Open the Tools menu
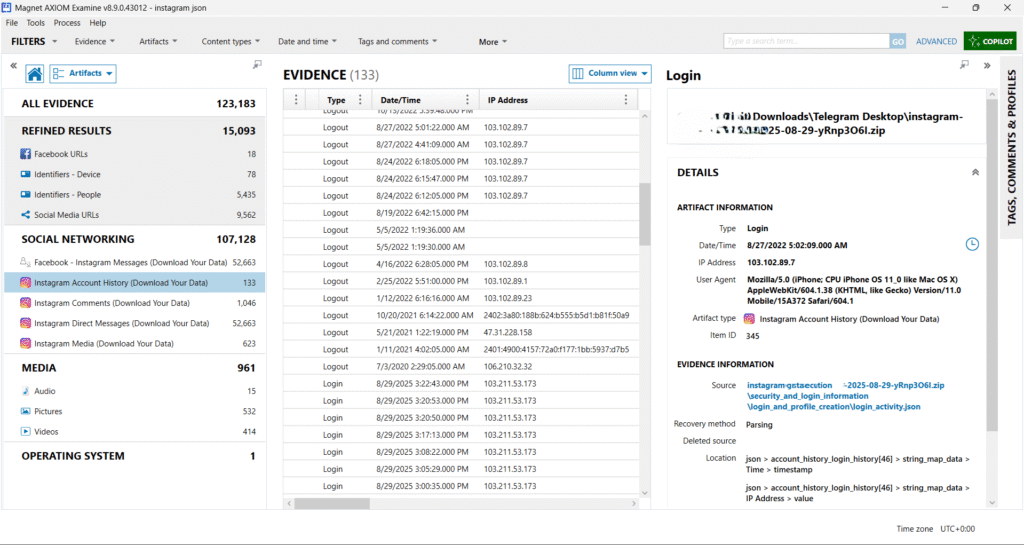This screenshot has width=1024, height=545. [x=36, y=23]
